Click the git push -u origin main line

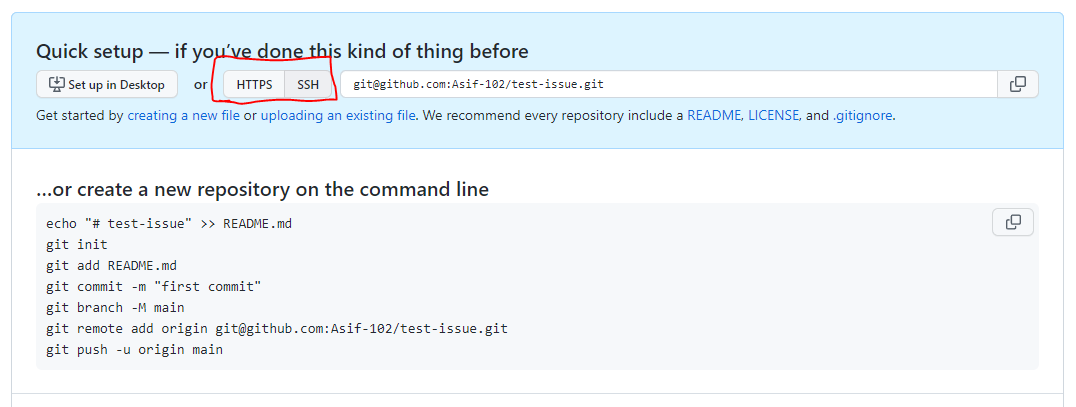click(134, 349)
